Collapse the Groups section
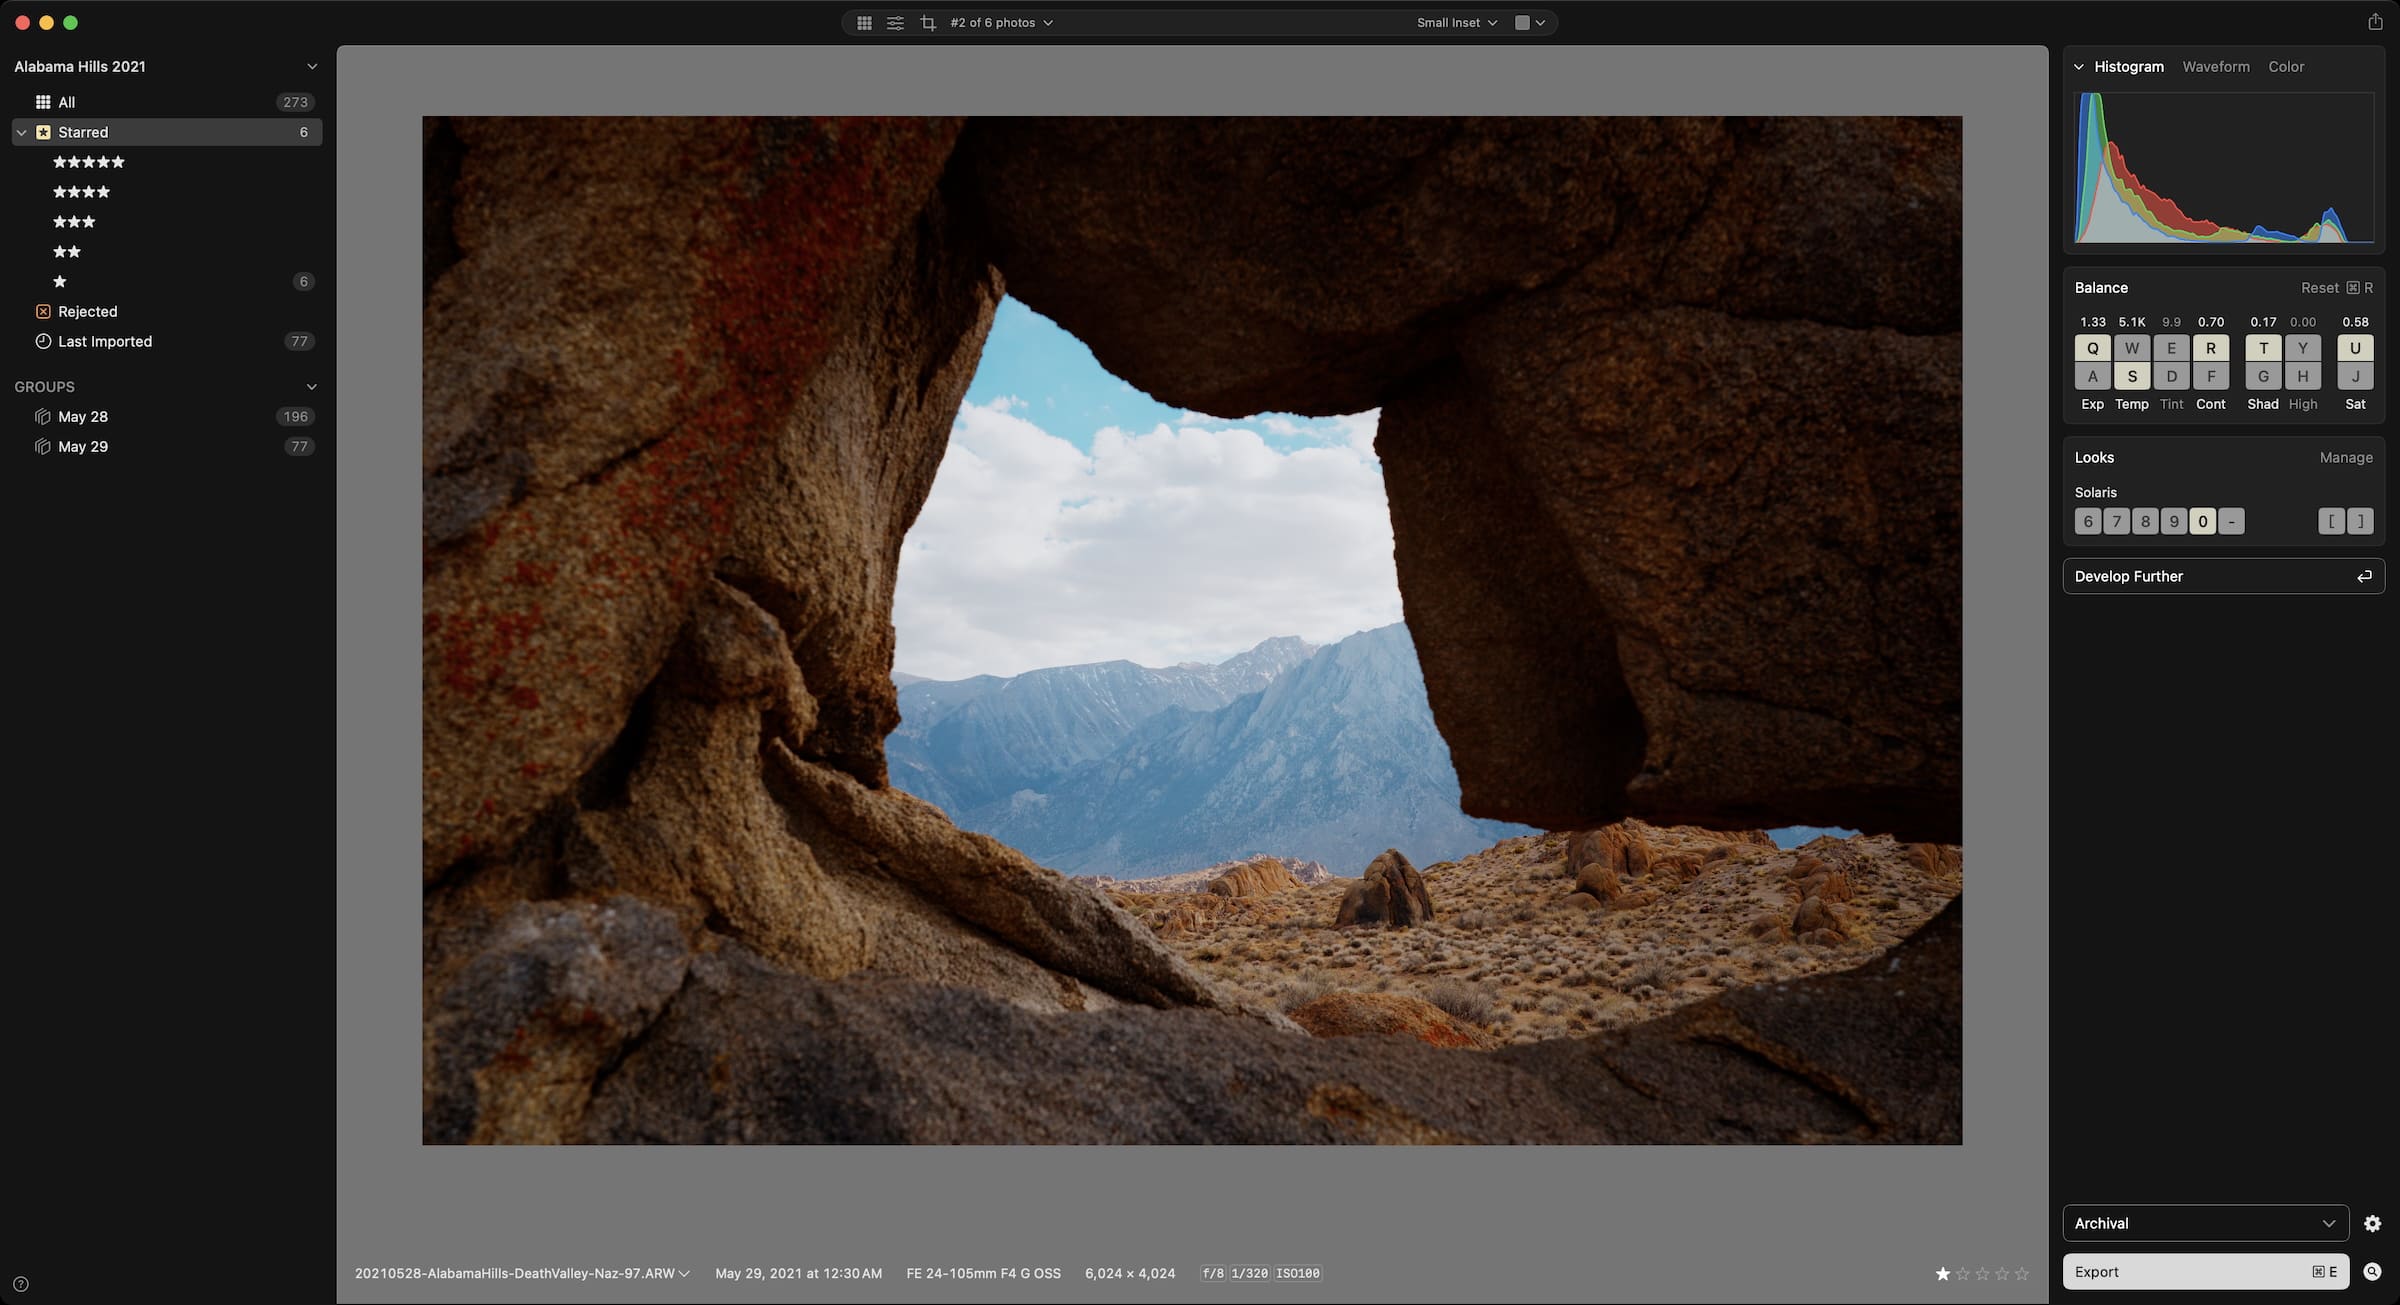The width and height of the screenshot is (2400, 1305). coord(311,386)
